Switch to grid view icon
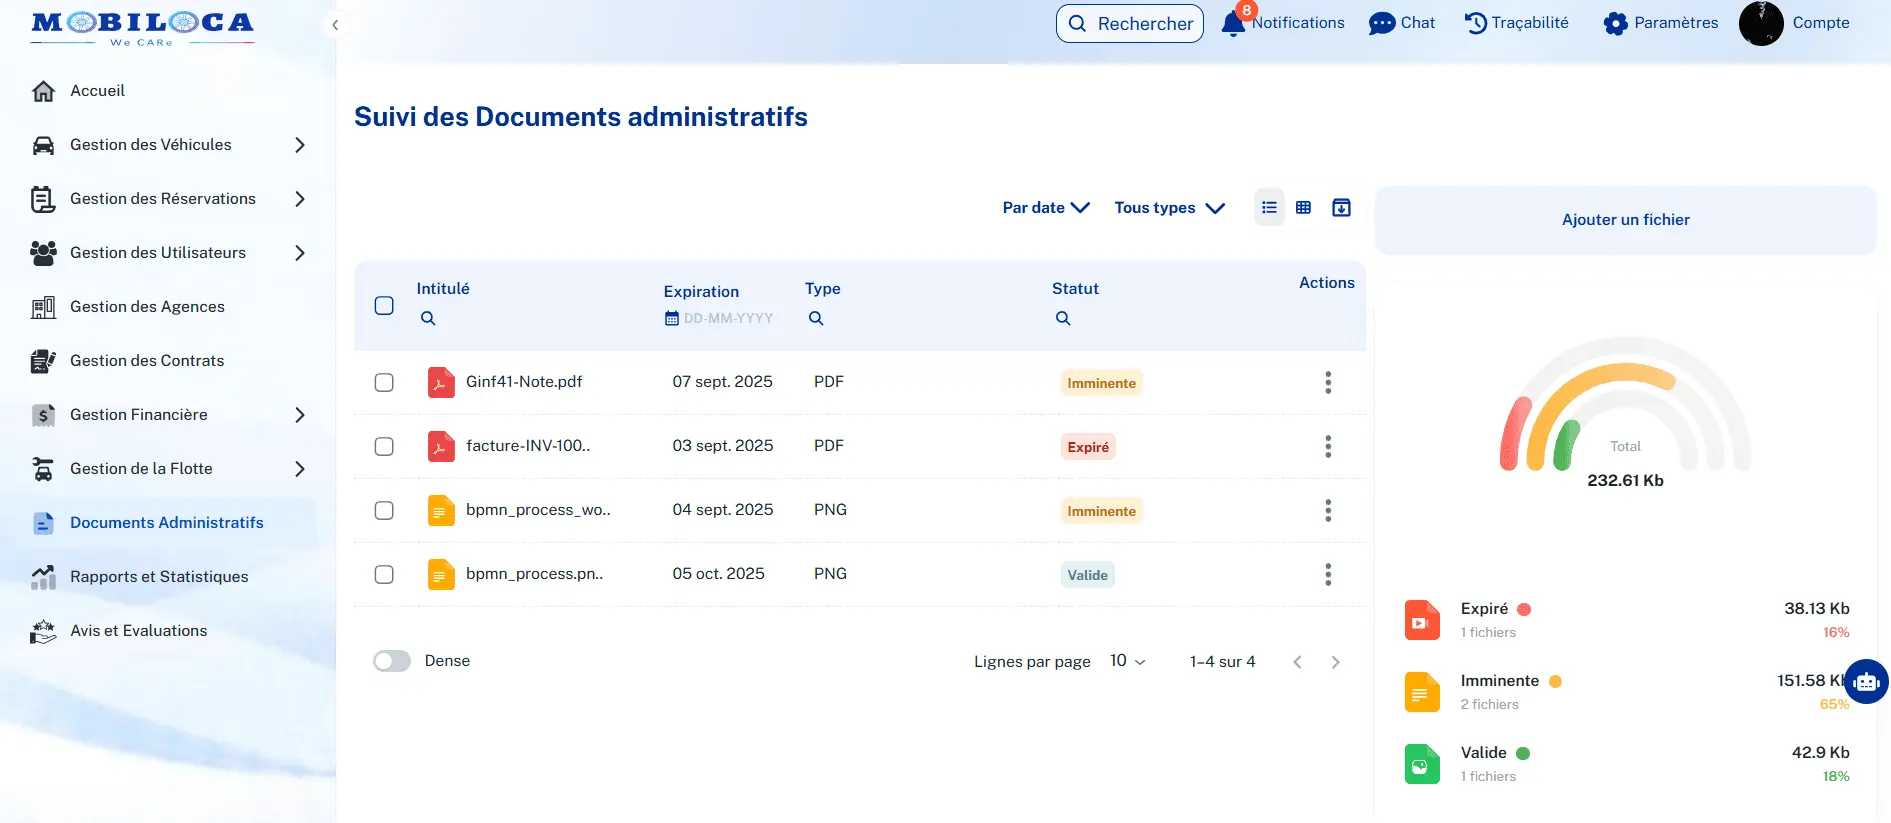Viewport: 1891px width, 823px height. [x=1303, y=208]
